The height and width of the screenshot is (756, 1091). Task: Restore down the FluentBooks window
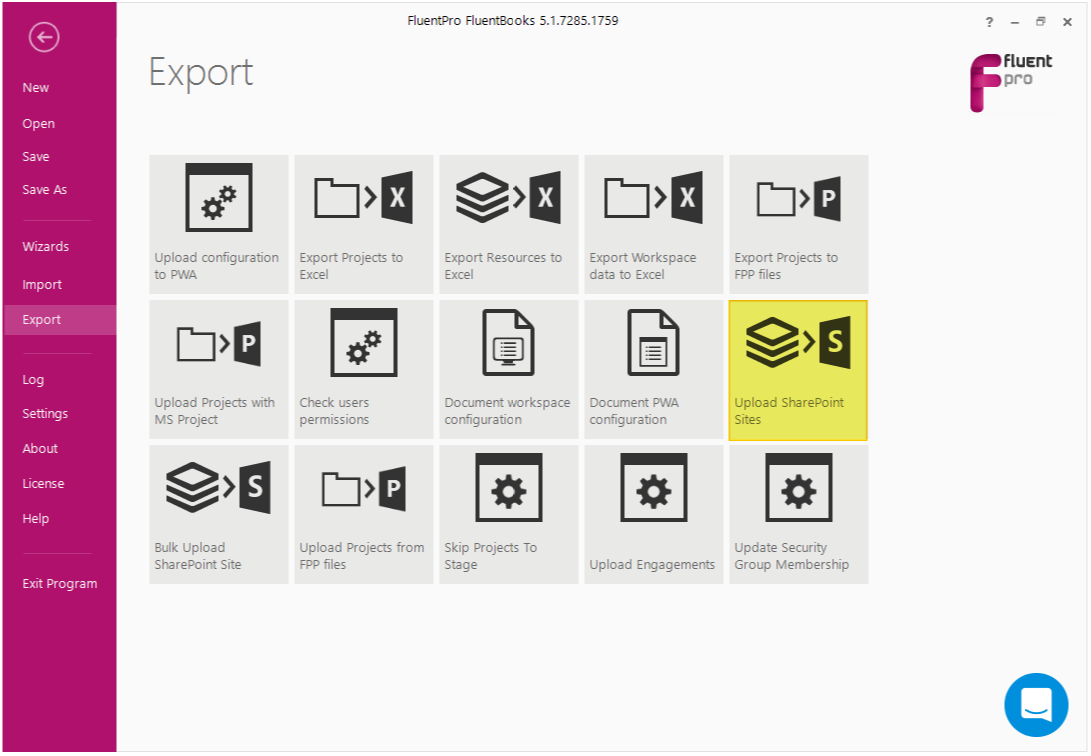1040,22
